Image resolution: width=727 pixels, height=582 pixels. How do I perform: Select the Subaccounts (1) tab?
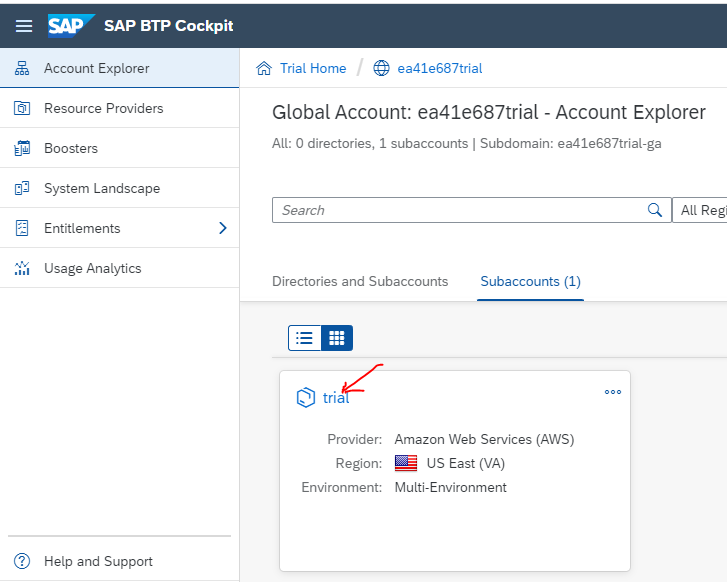click(x=530, y=281)
